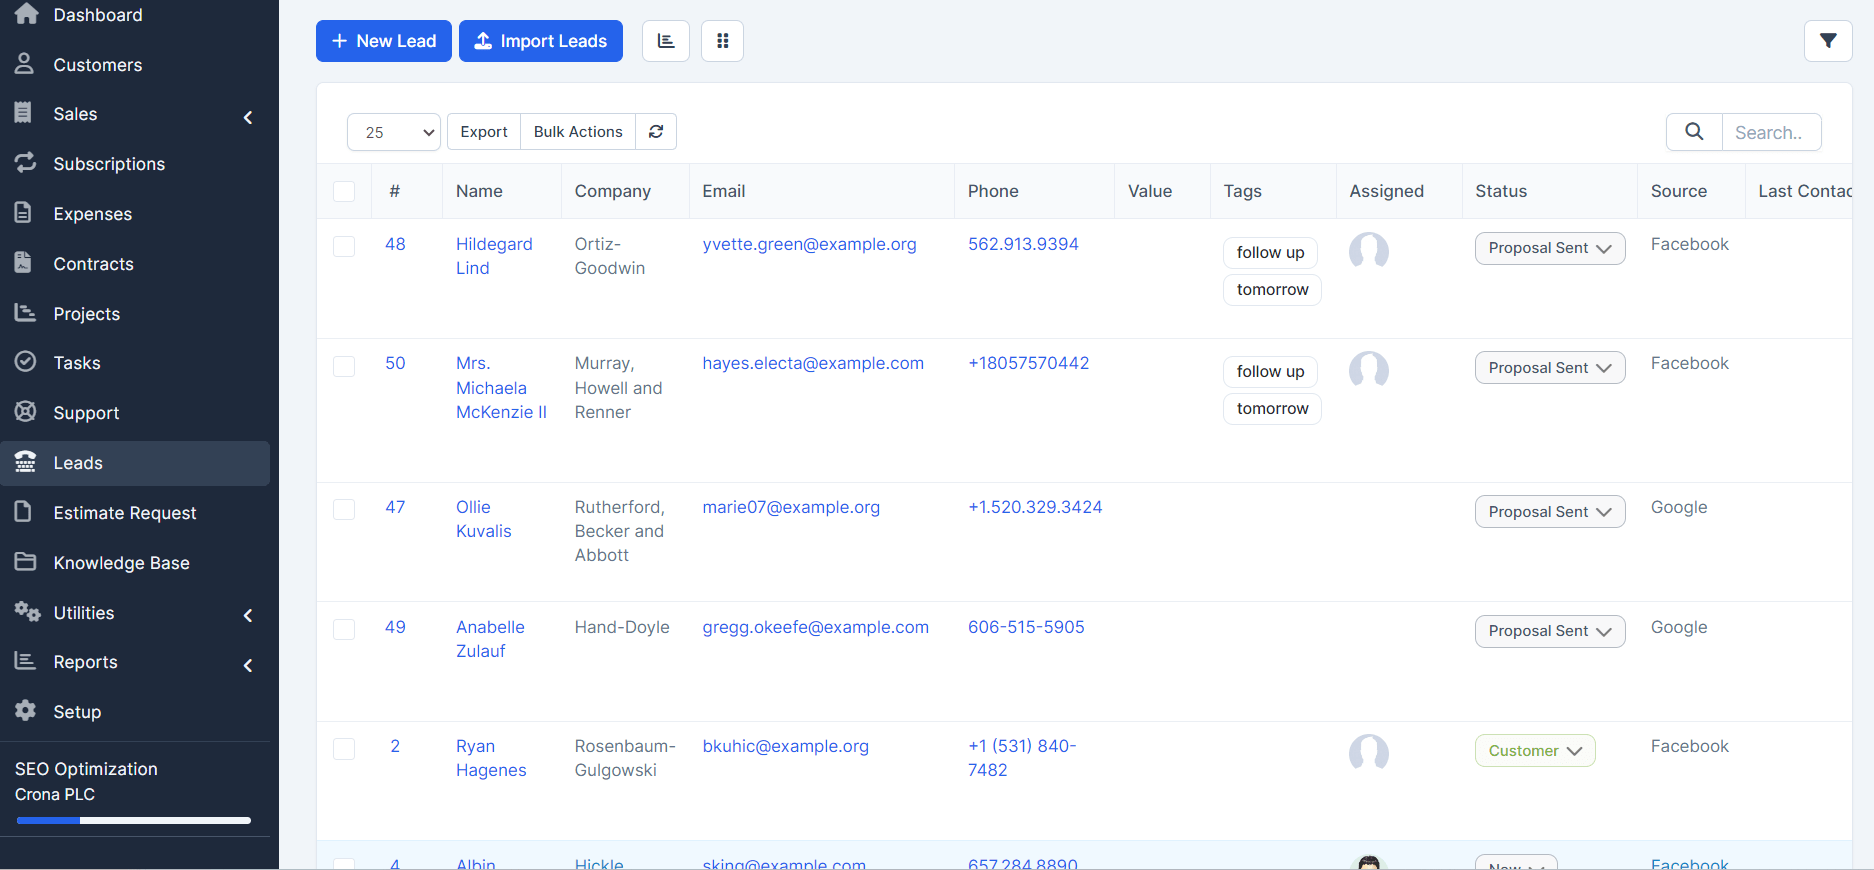Click the Customers person icon

point(26,64)
